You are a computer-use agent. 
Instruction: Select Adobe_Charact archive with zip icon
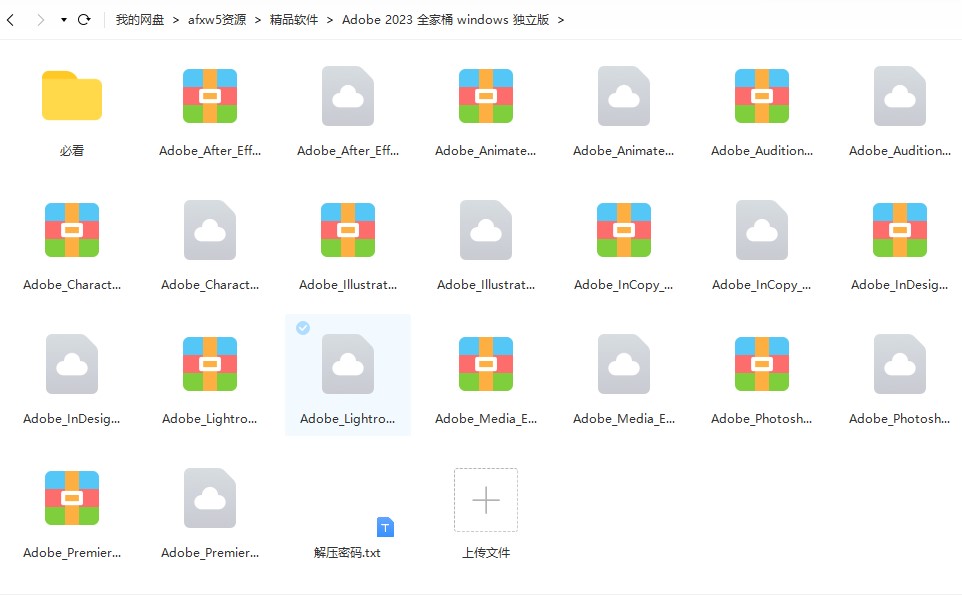[72, 230]
